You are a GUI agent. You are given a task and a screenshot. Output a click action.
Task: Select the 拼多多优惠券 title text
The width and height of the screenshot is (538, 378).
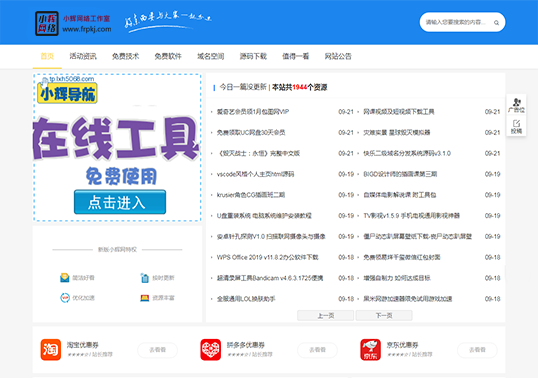point(246,345)
